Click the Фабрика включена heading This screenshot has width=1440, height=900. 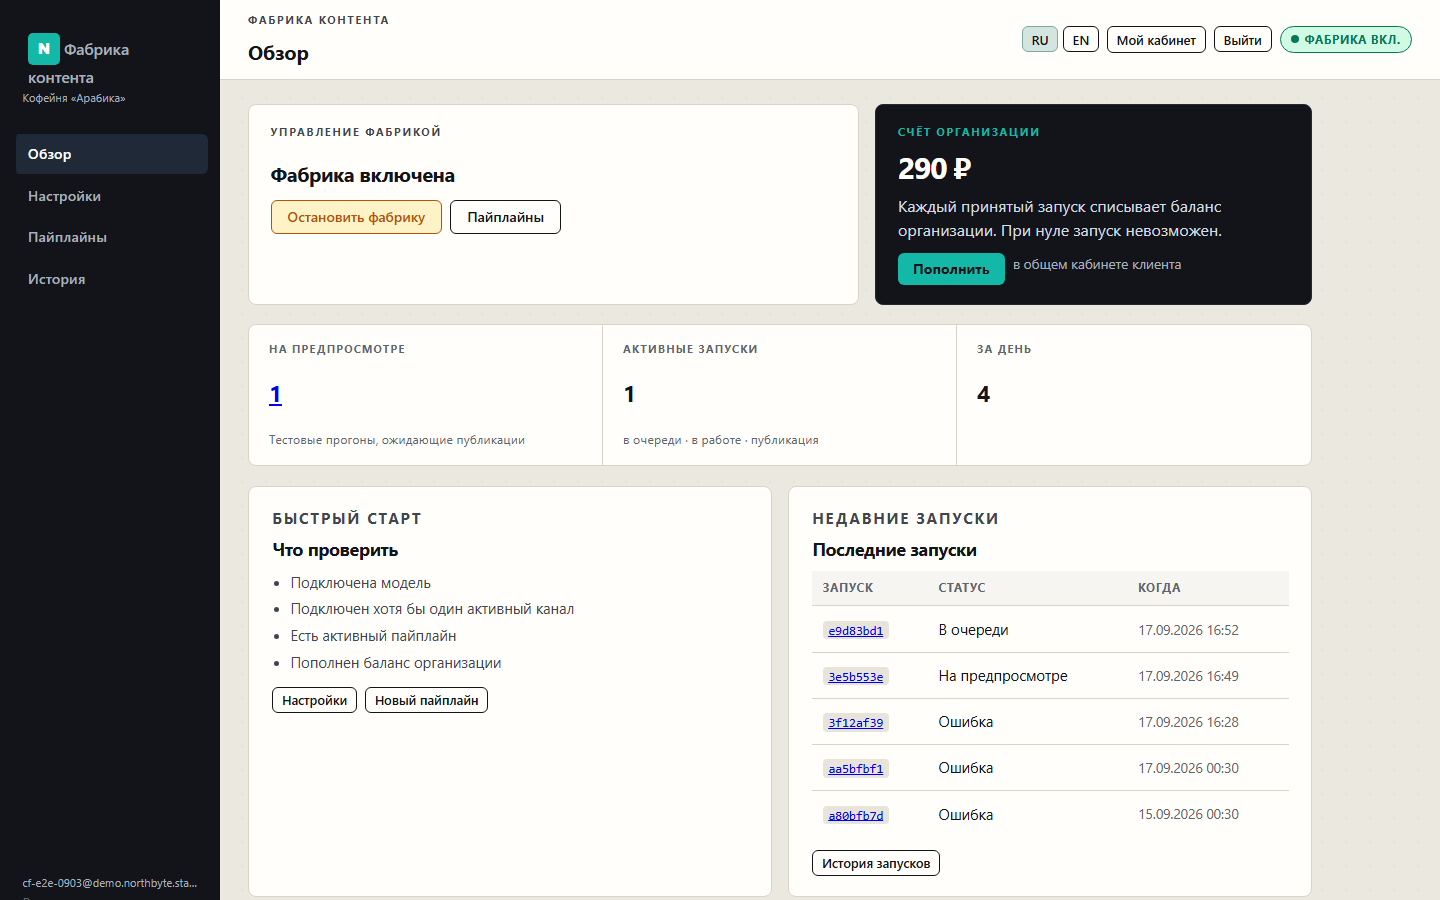pos(362,175)
